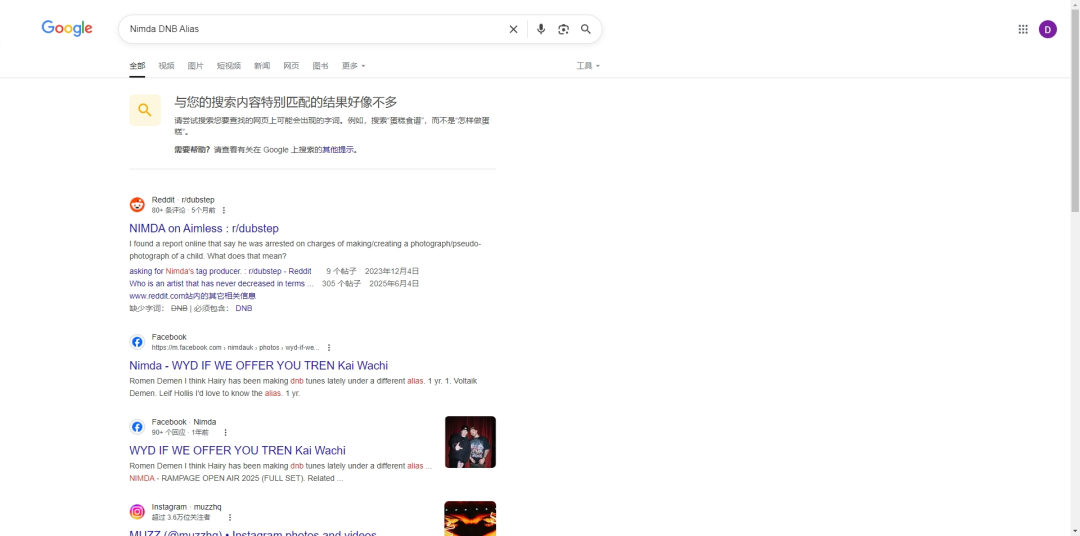The image size is (1080, 536).
Task: Click the DNB must-include link
Action: click(244, 308)
